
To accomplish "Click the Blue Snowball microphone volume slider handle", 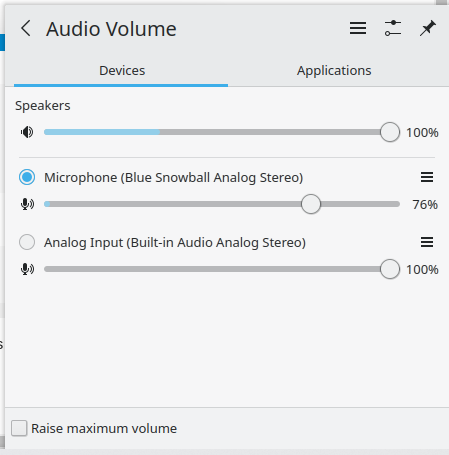I will click(311, 204).
